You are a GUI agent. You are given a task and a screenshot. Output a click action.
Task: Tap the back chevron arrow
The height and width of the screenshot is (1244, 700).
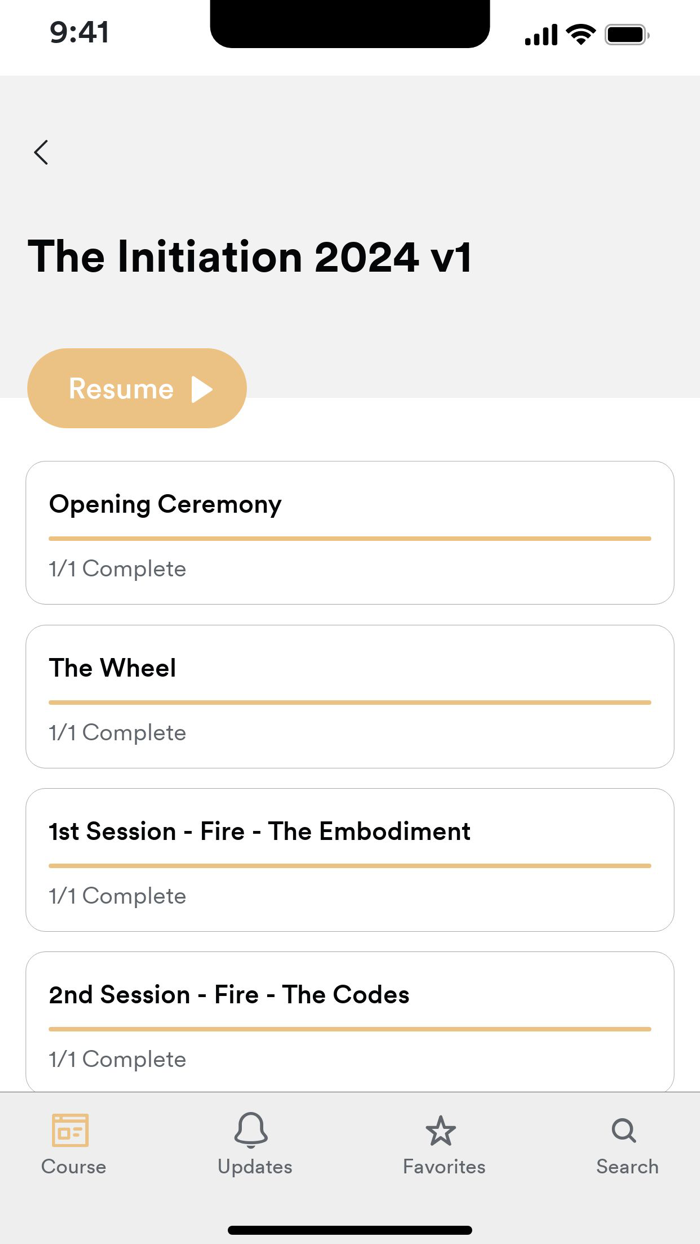(41, 152)
